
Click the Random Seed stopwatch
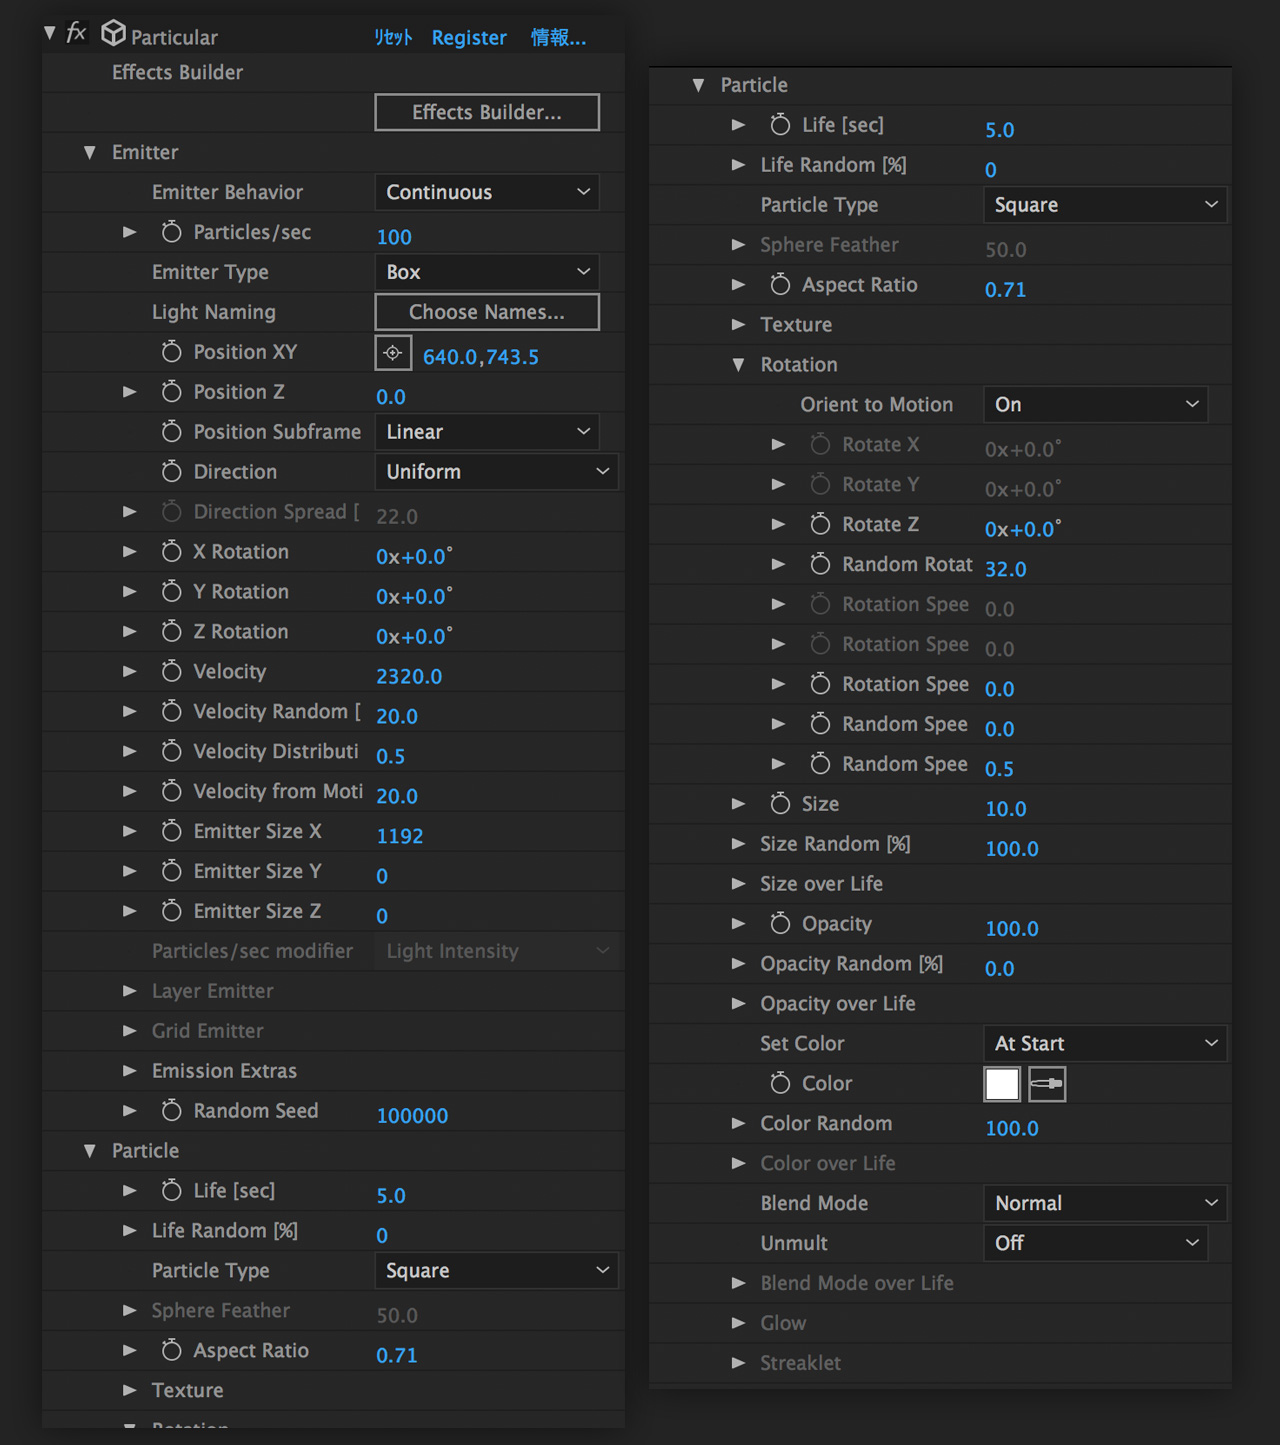point(171,1111)
